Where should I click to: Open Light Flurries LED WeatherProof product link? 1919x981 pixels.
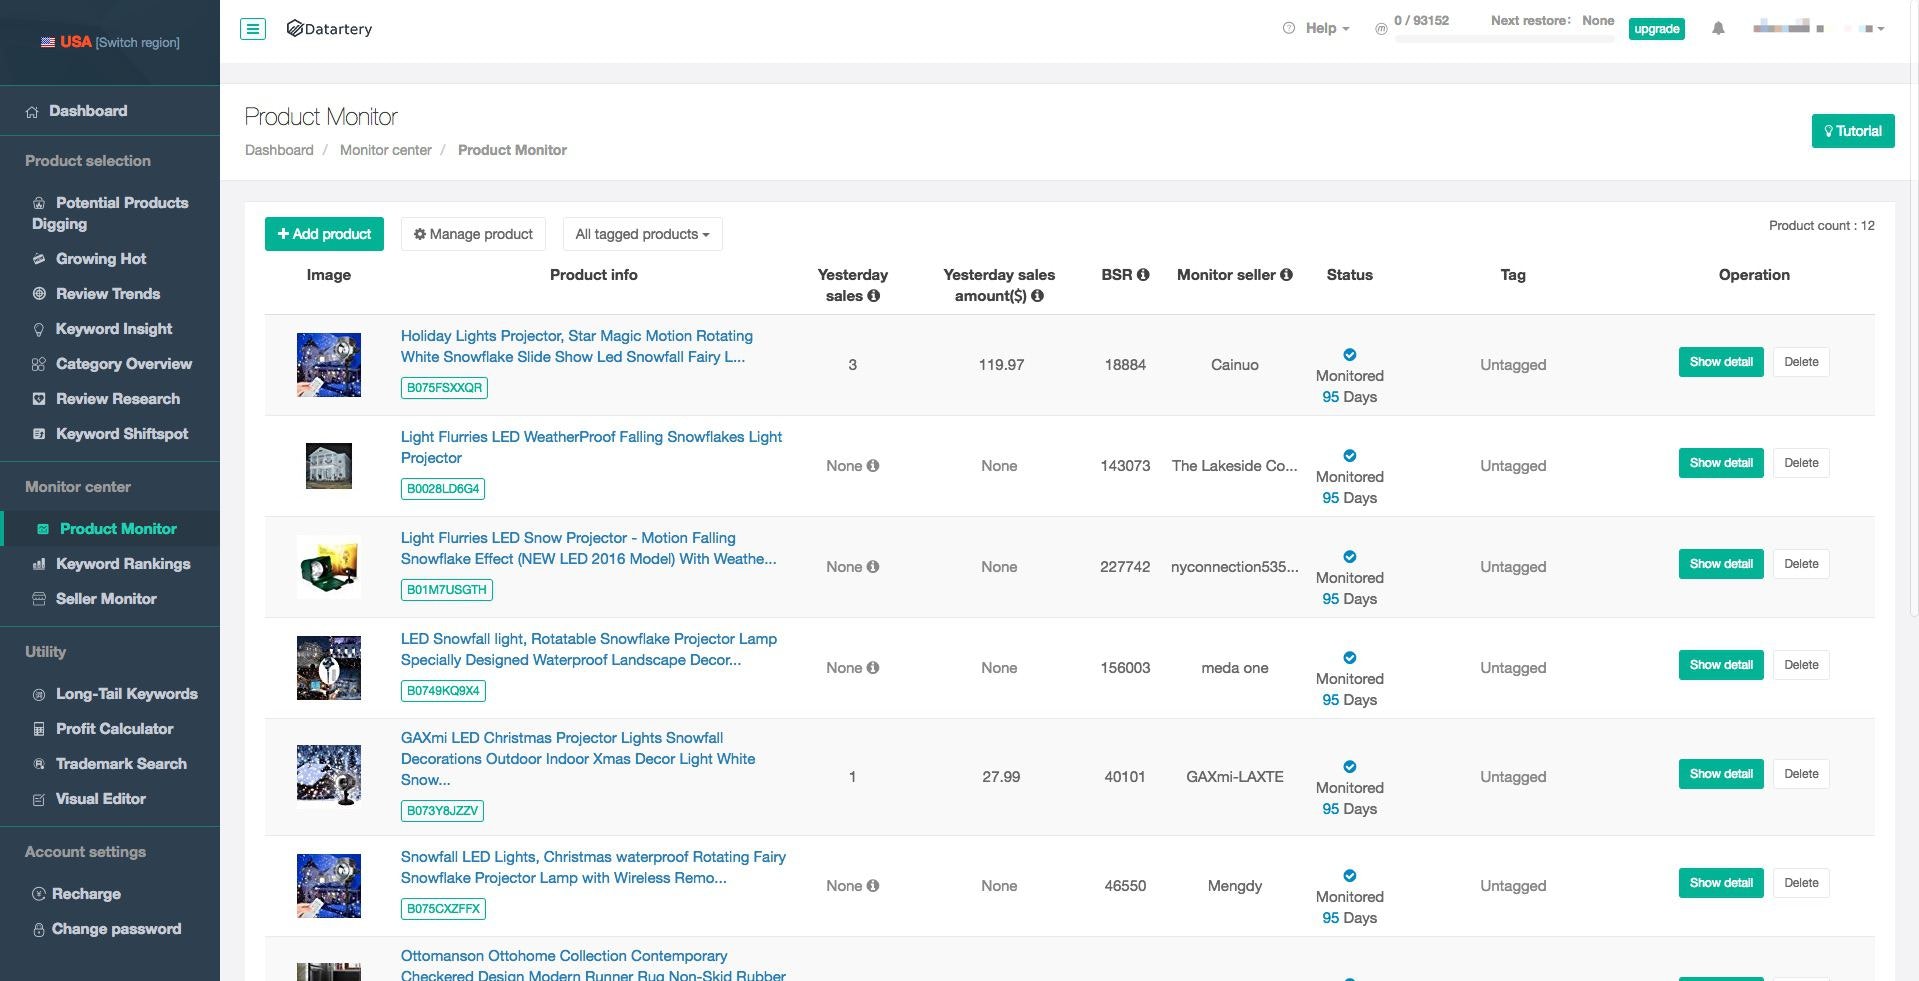(591, 447)
